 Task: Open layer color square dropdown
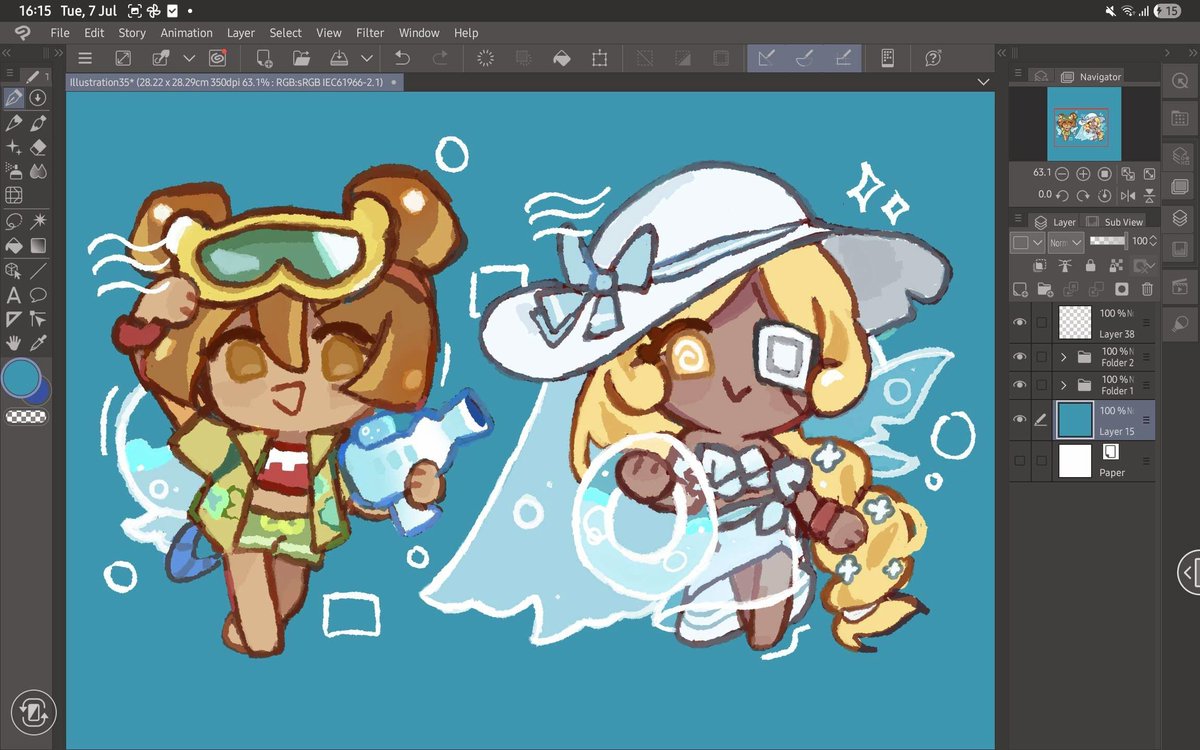tap(1027, 242)
